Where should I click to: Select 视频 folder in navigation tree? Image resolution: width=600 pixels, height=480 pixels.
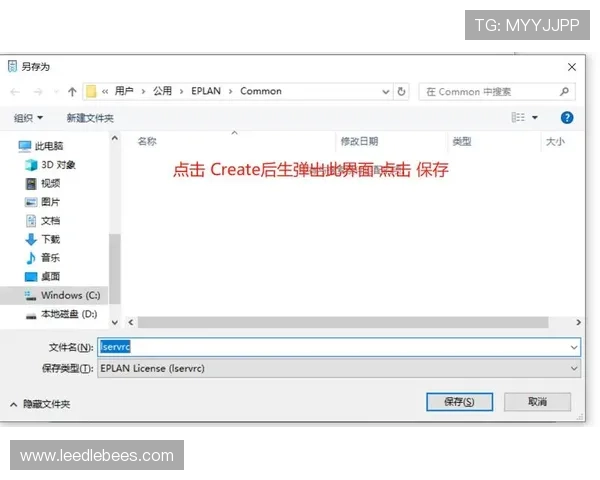42,183
